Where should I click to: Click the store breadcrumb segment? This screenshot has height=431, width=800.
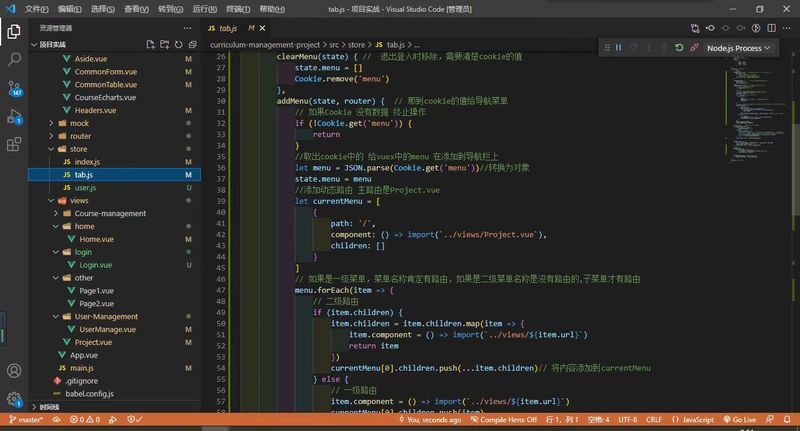356,45
